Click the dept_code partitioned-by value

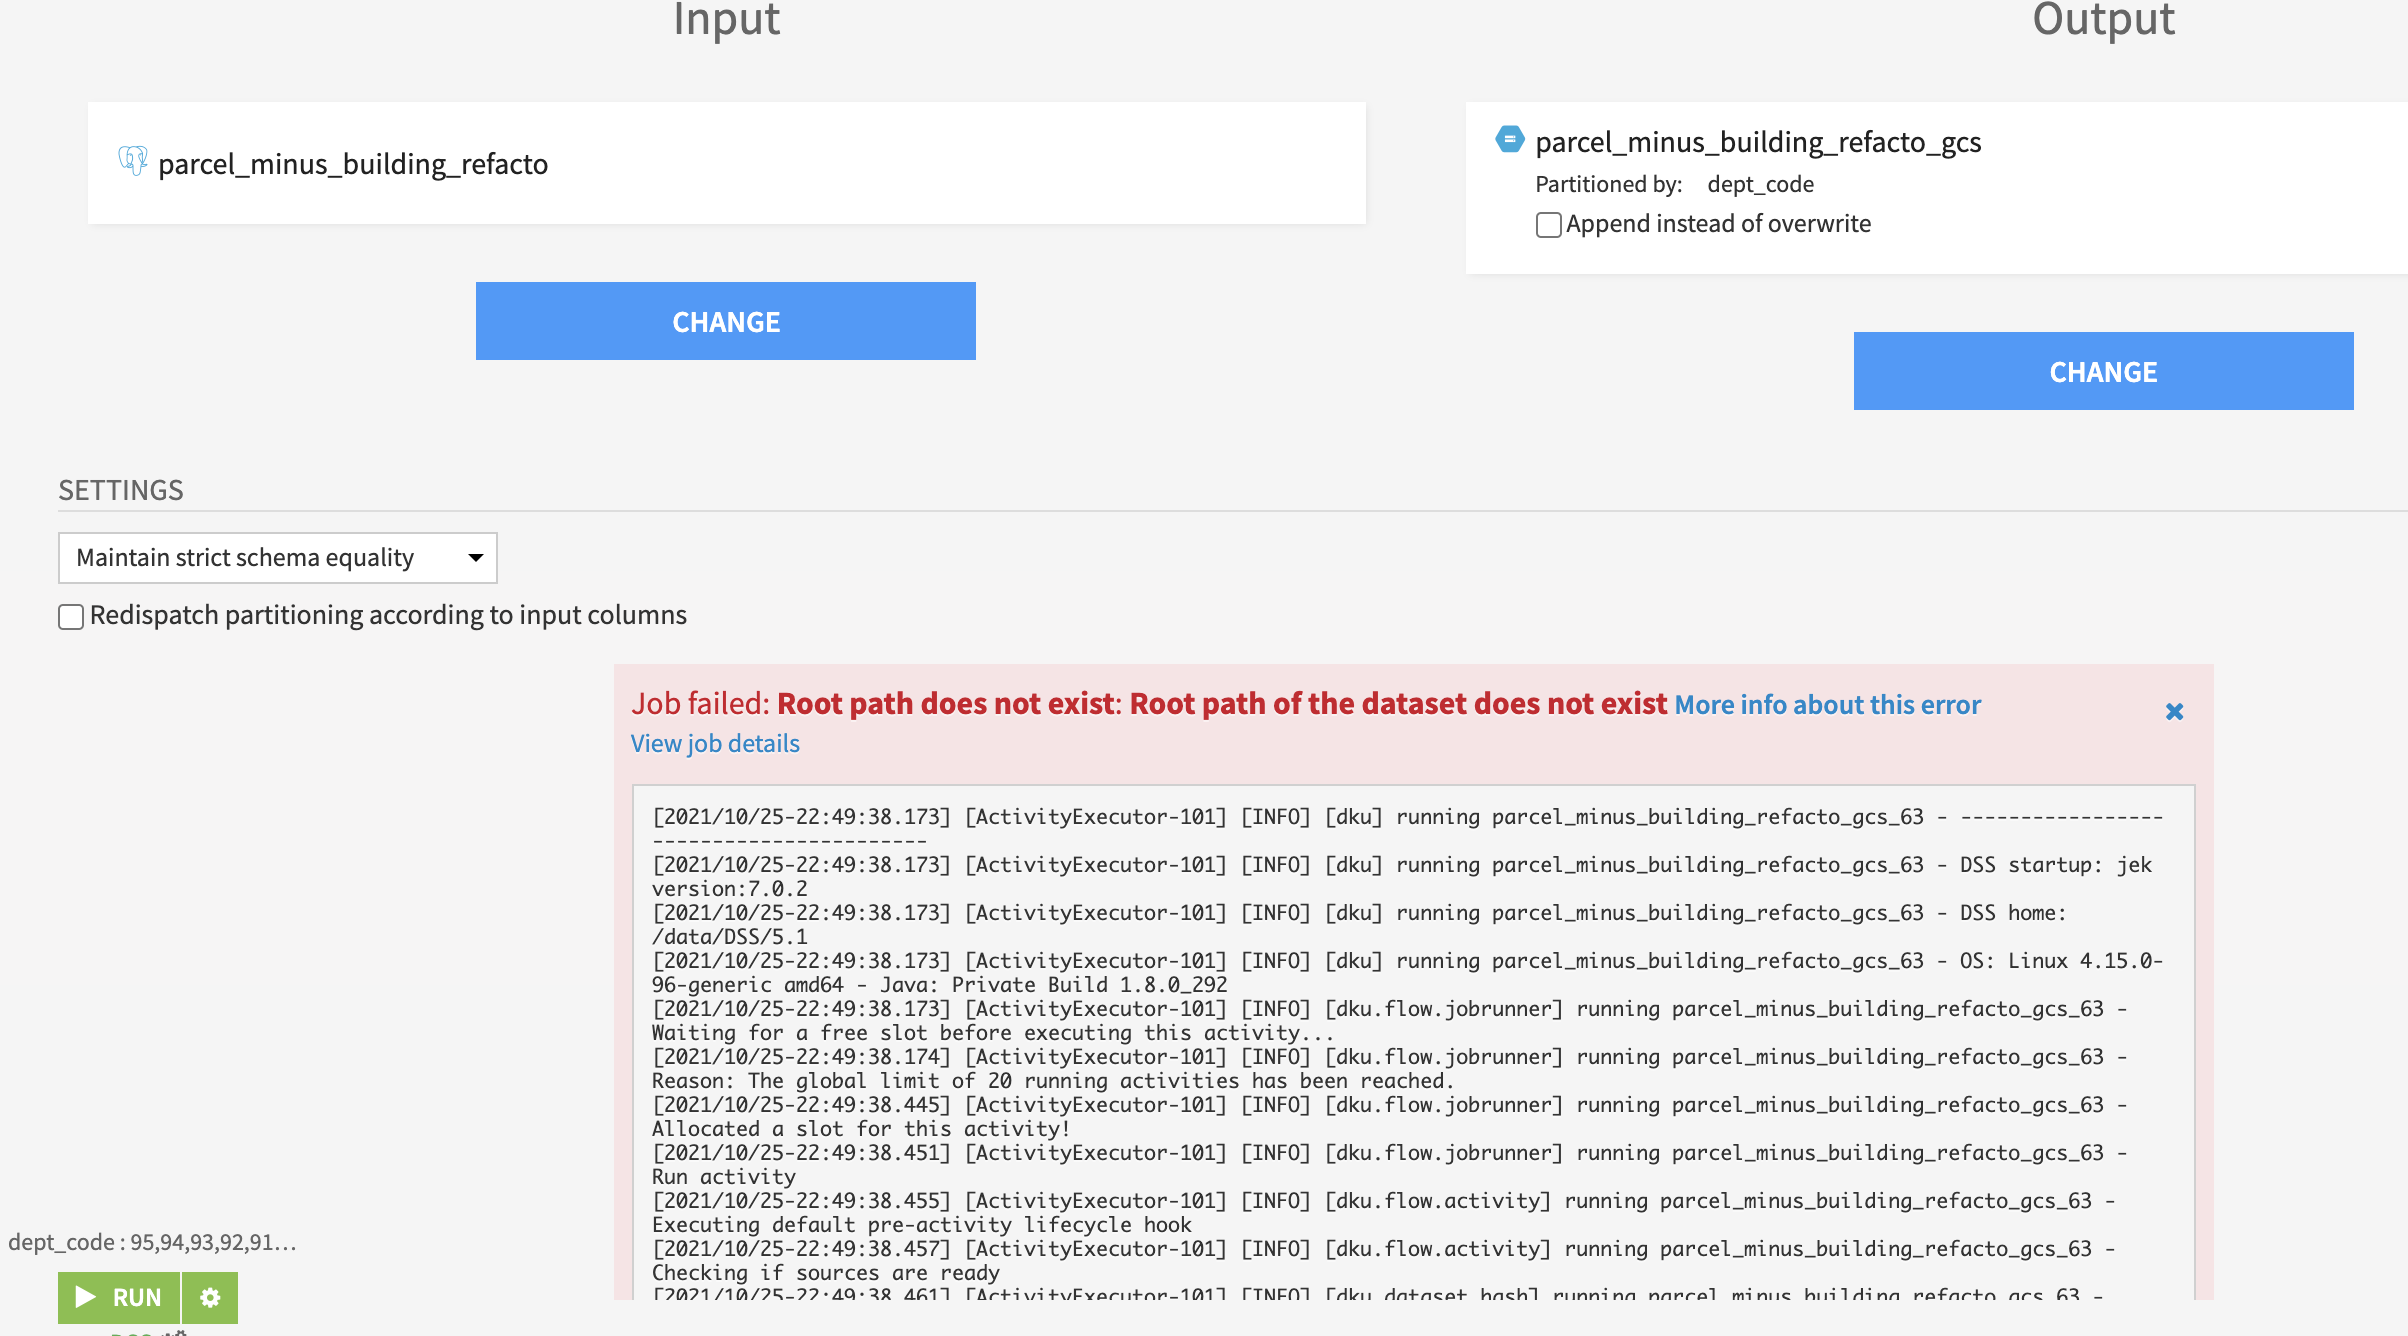1760,184
